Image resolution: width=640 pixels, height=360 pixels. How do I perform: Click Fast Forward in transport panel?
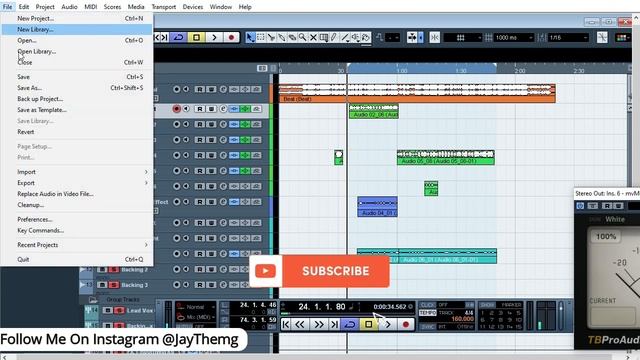318,324
